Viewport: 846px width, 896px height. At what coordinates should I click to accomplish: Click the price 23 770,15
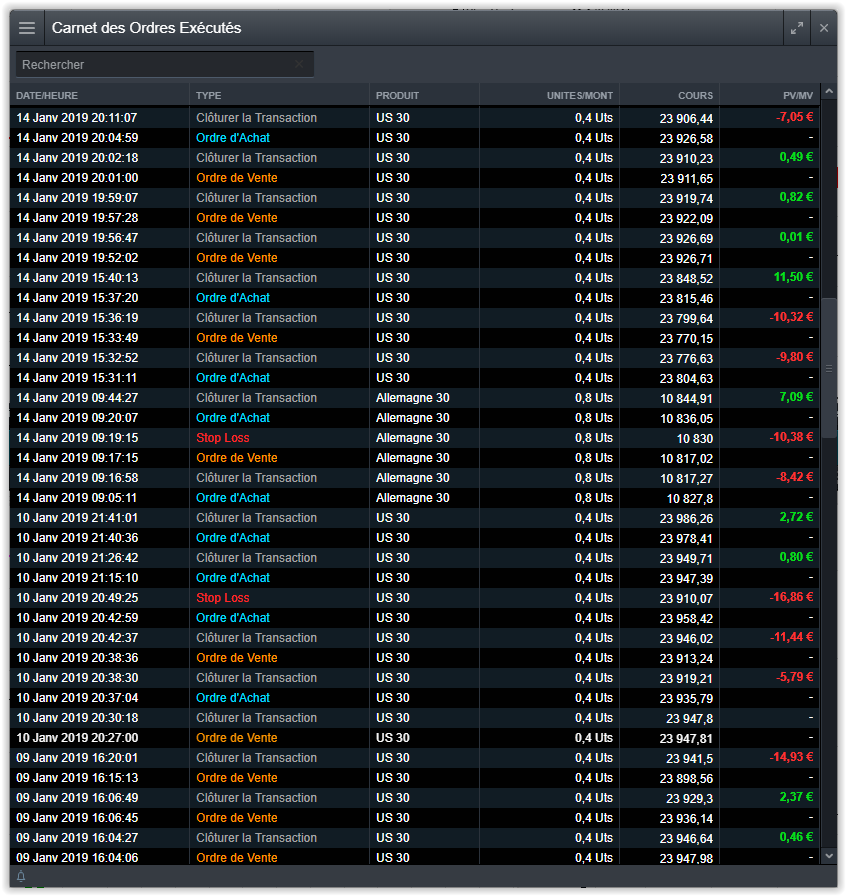[x=686, y=338]
